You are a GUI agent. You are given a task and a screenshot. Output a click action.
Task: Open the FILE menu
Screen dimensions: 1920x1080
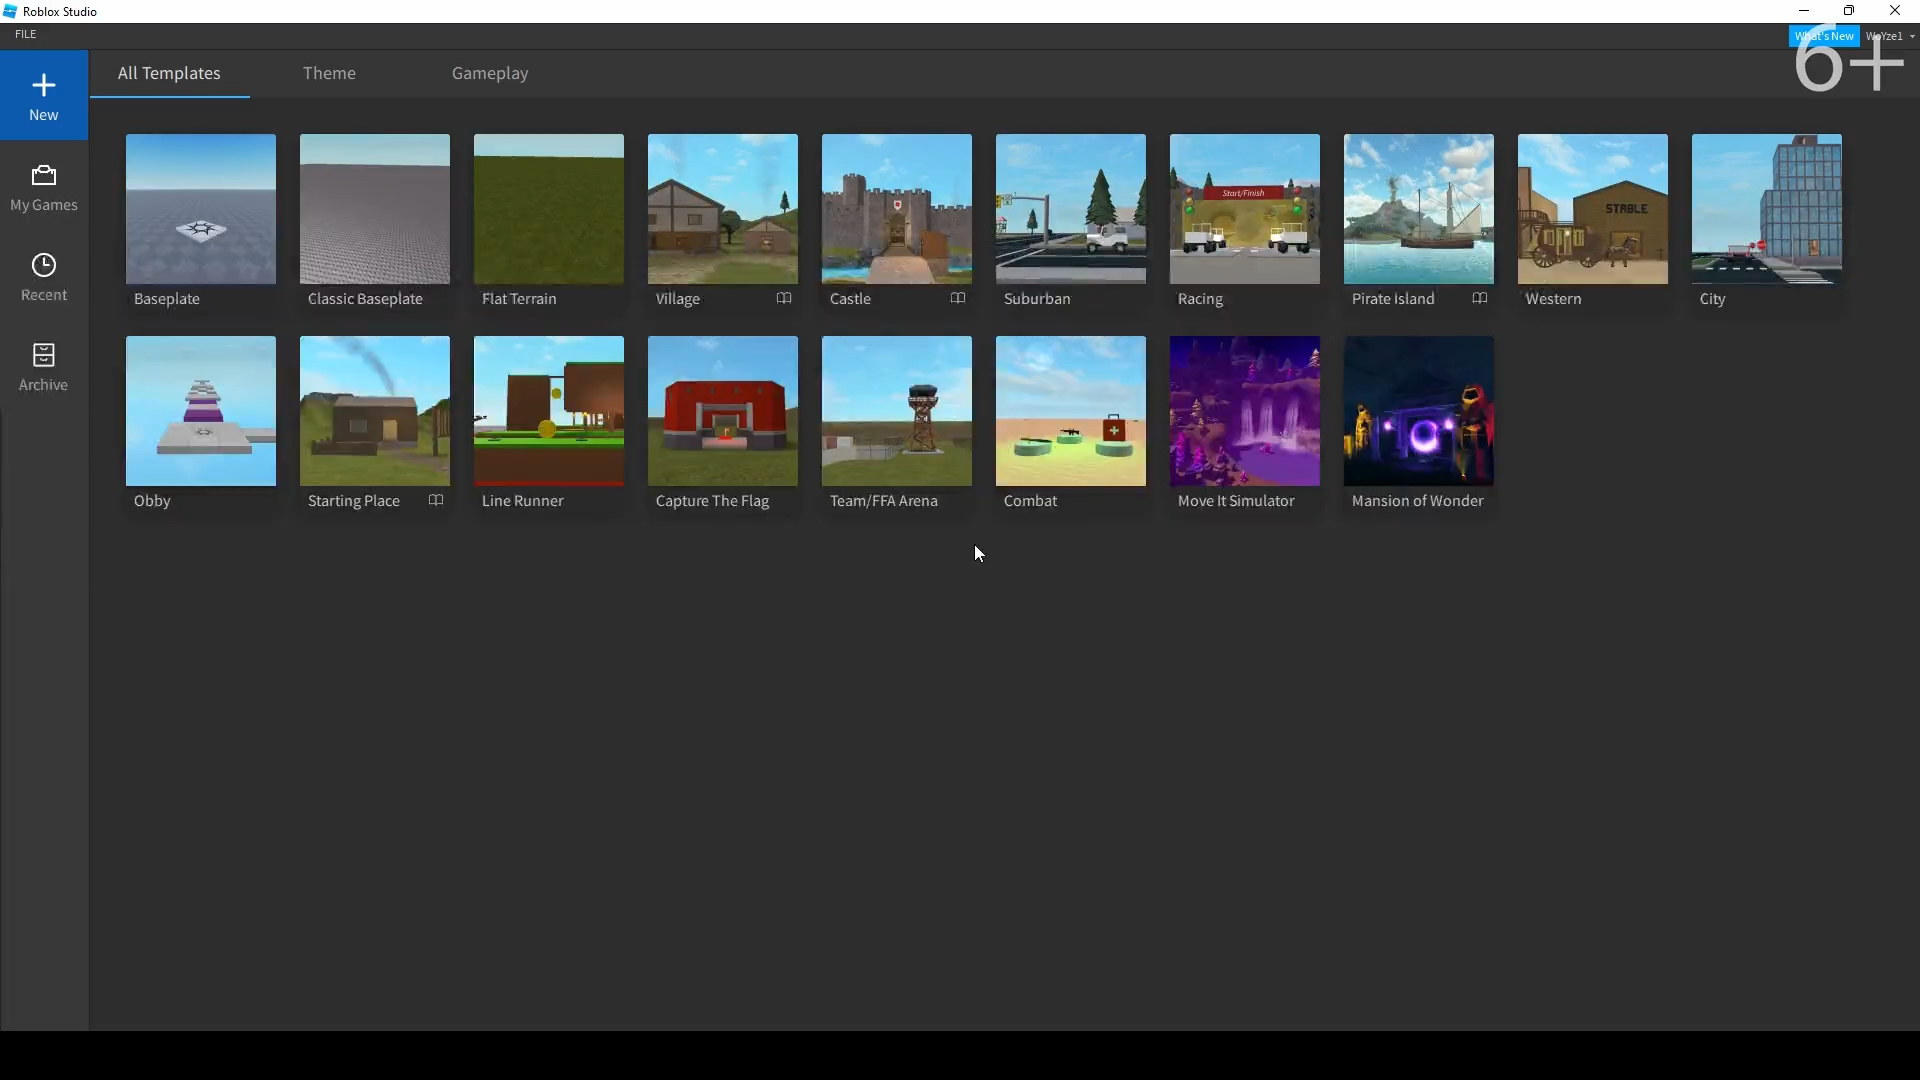click(x=26, y=34)
